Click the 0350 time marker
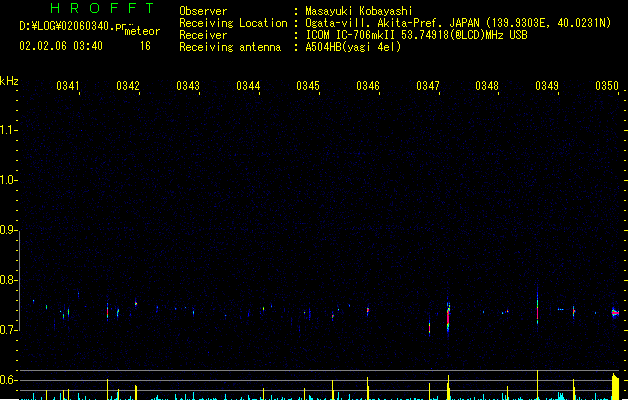Viewport: 629px width, 400px height. pyautogui.click(x=607, y=86)
